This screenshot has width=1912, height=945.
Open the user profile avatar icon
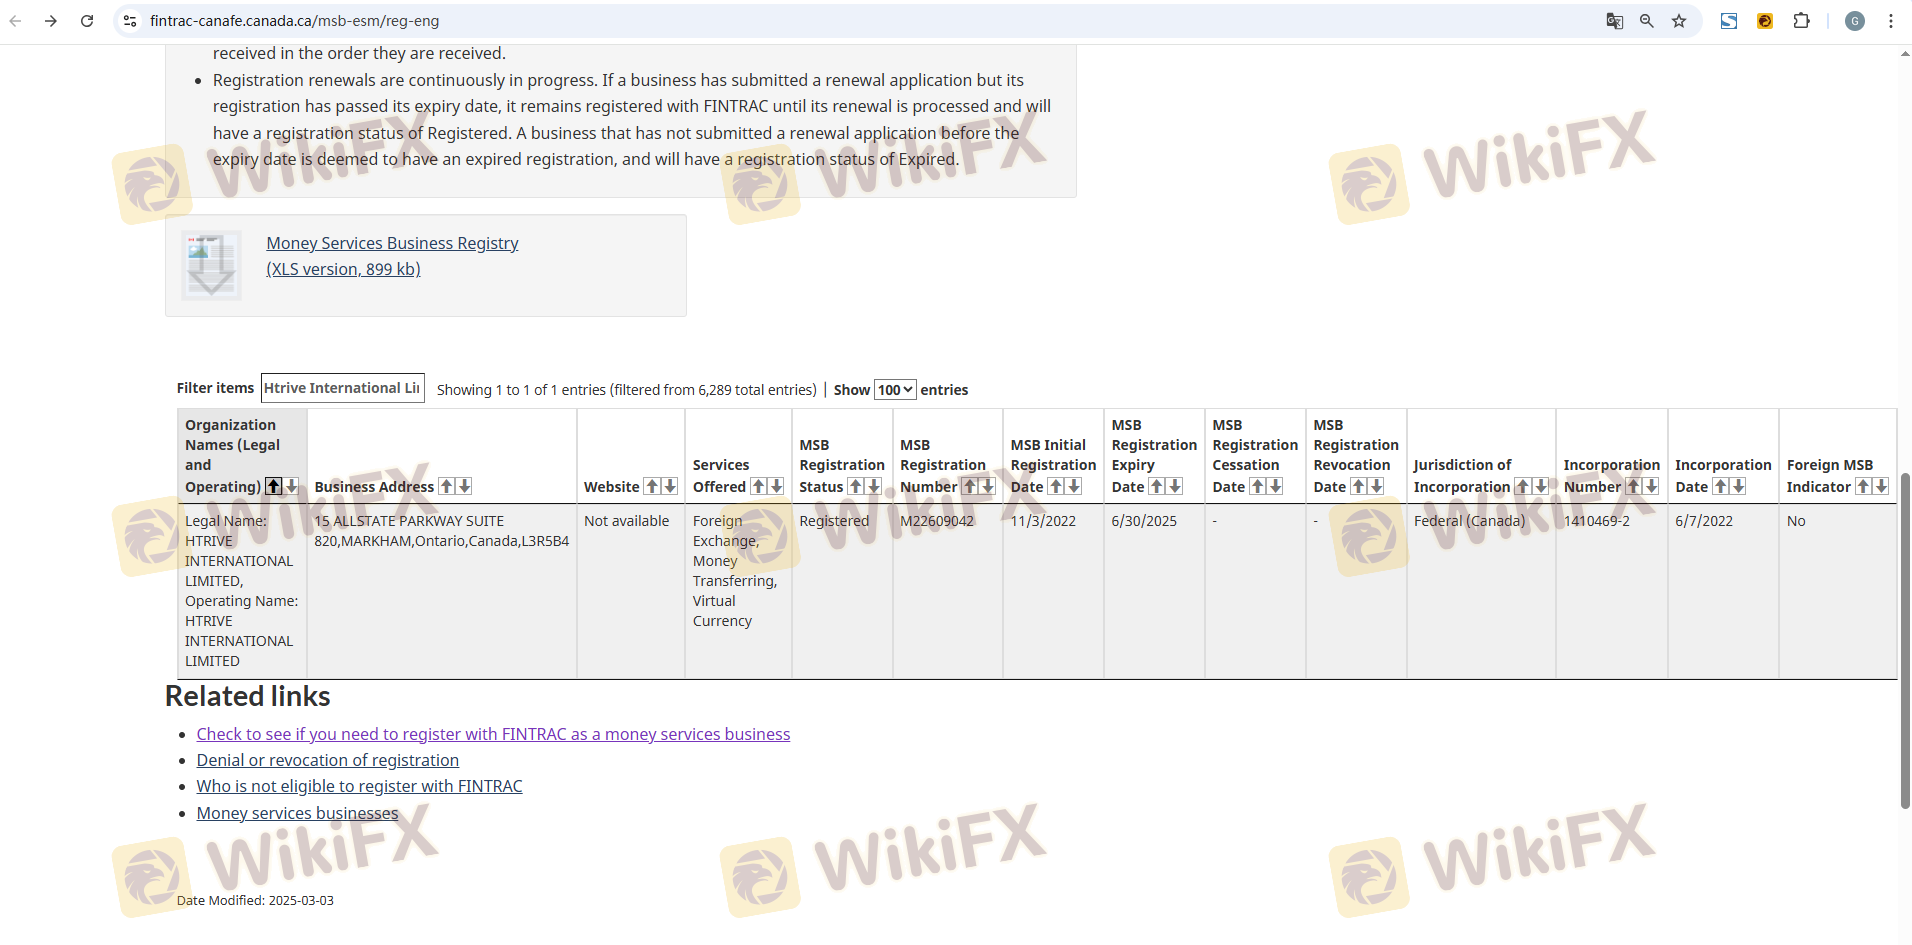pyautogui.click(x=1854, y=21)
